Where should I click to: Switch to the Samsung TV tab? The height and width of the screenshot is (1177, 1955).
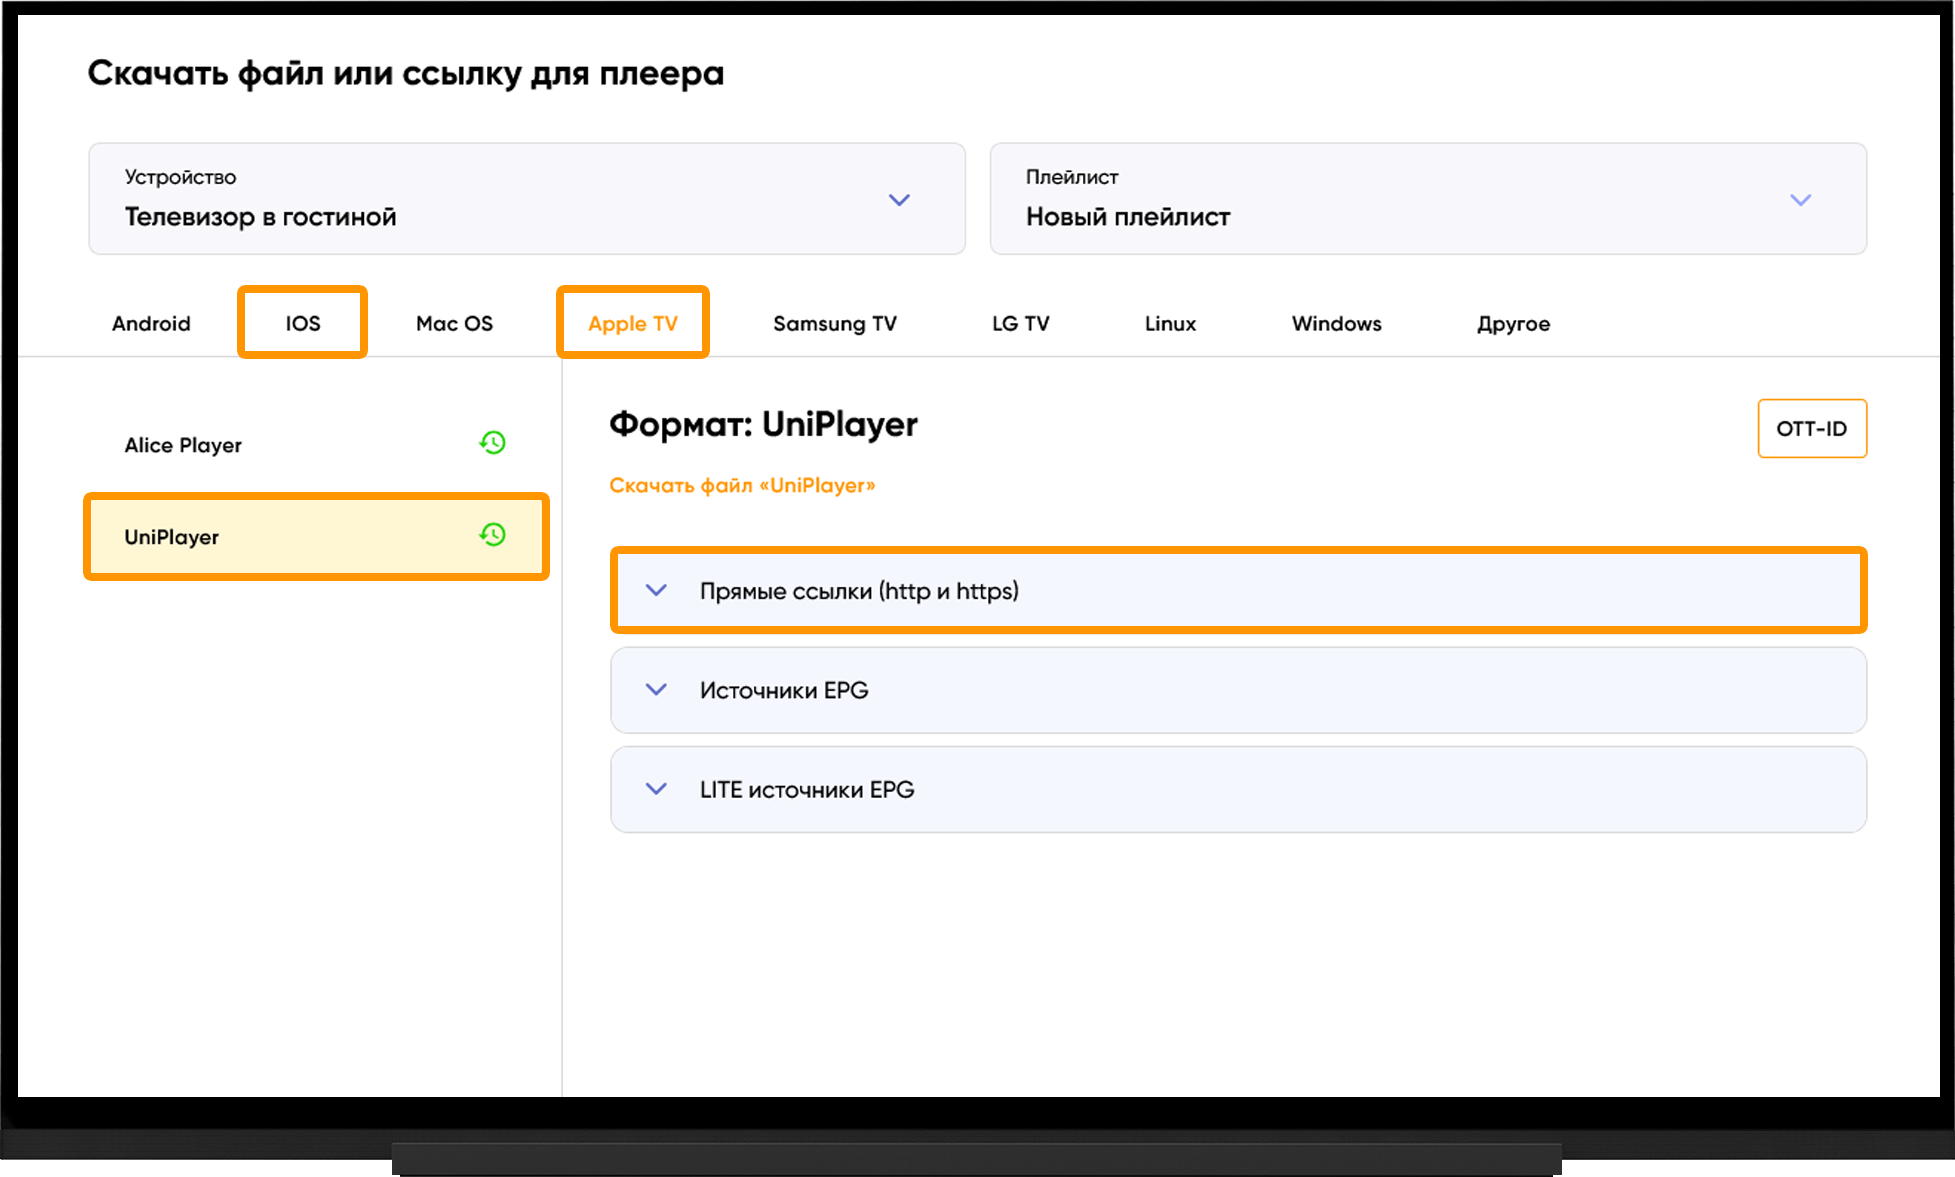[x=835, y=324]
